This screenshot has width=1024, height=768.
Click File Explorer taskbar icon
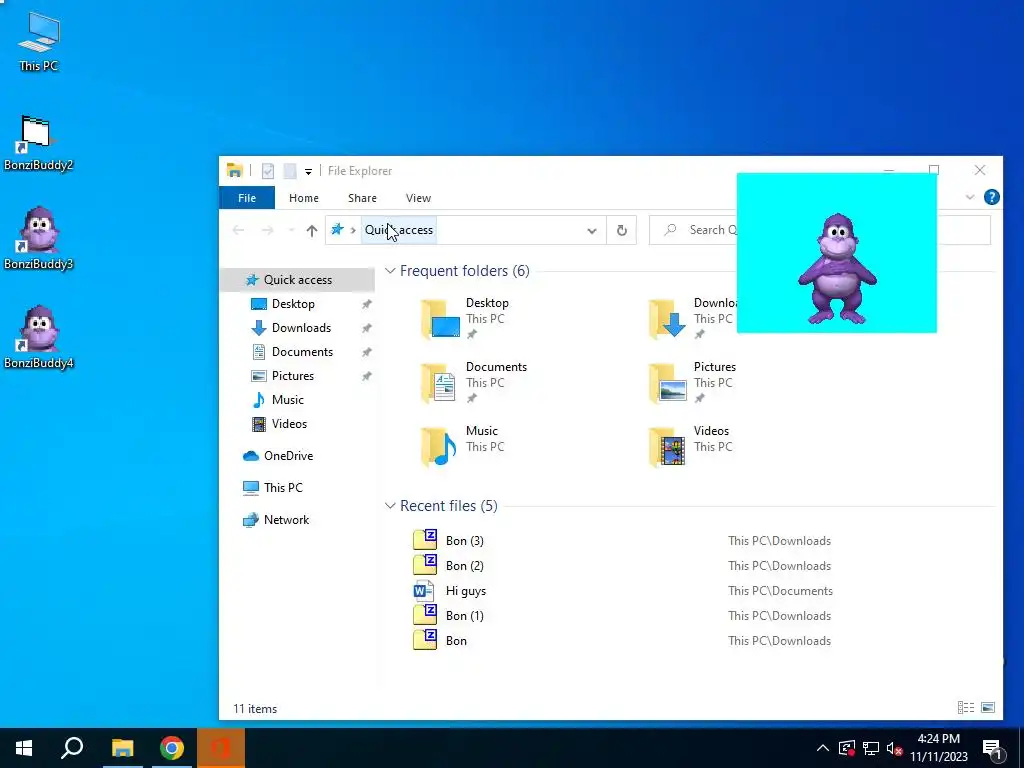(122, 748)
